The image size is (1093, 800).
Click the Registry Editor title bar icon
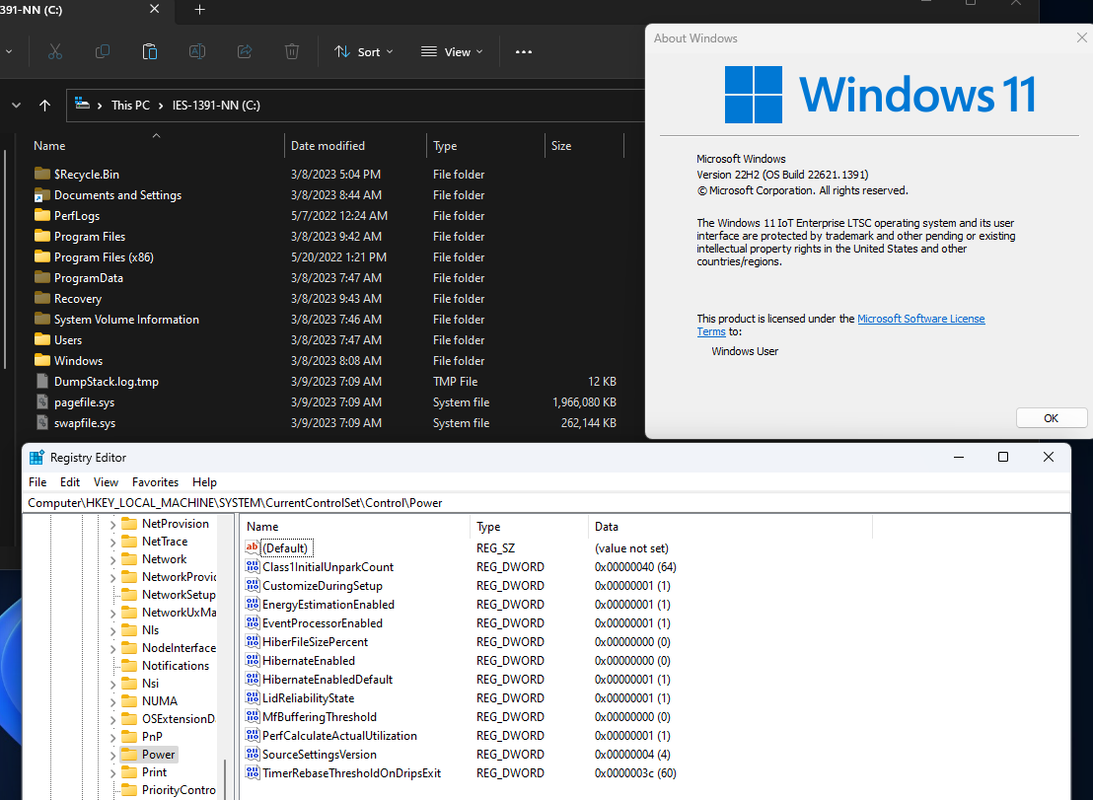pos(36,458)
